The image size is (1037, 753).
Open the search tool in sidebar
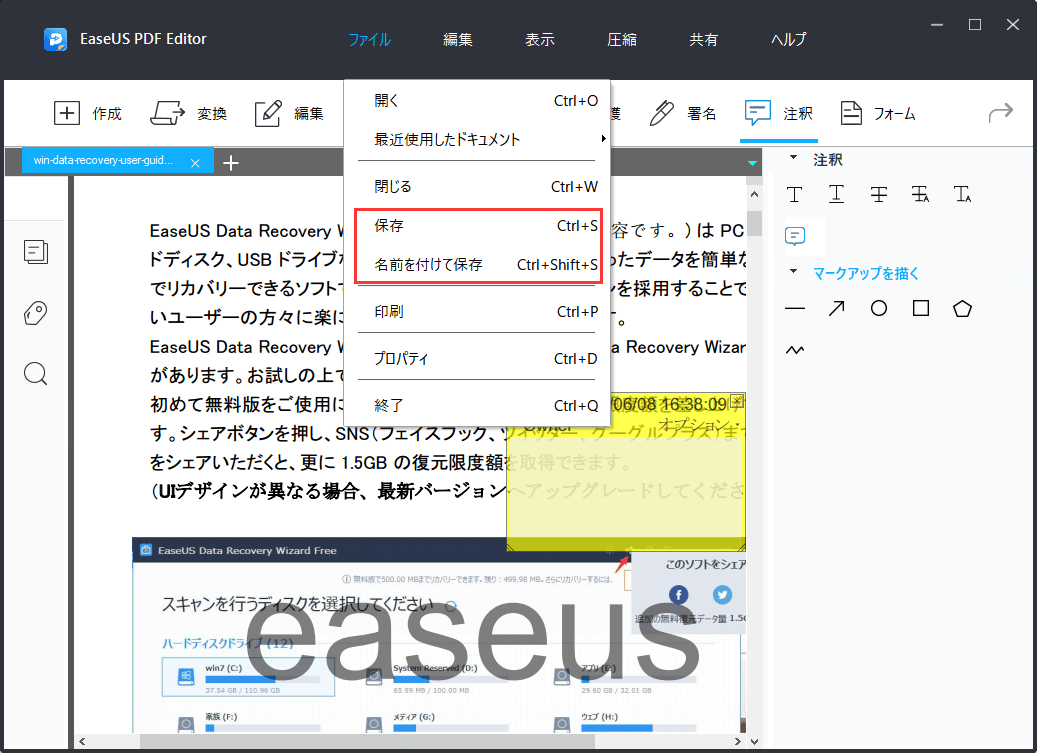36,373
